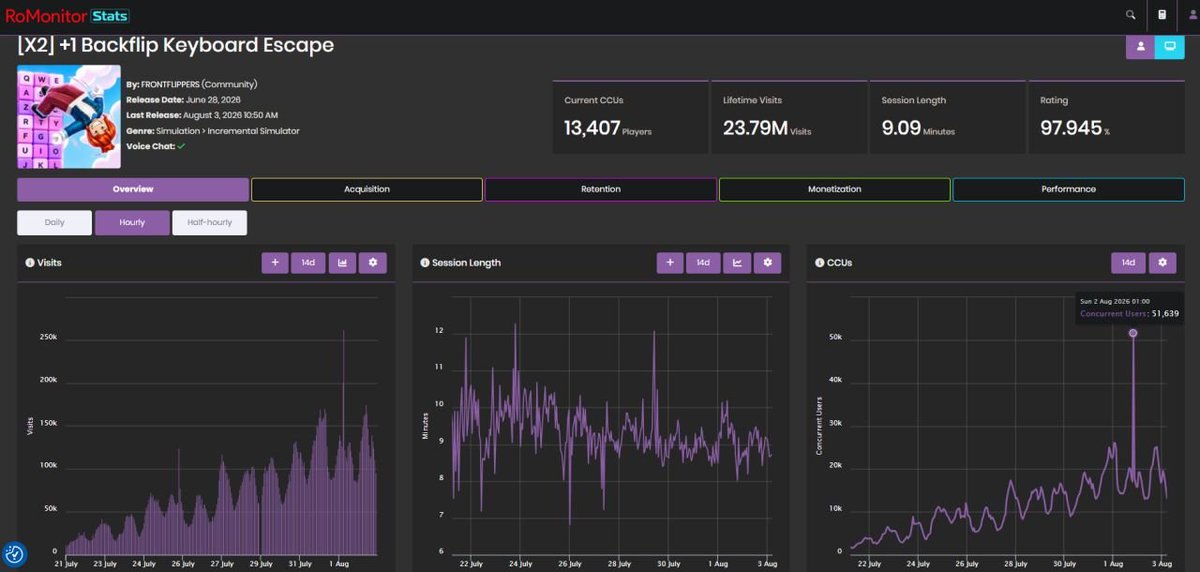Click the cyan monitor icon button near the title
The height and width of the screenshot is (572, 1200).
[1168, 47]
